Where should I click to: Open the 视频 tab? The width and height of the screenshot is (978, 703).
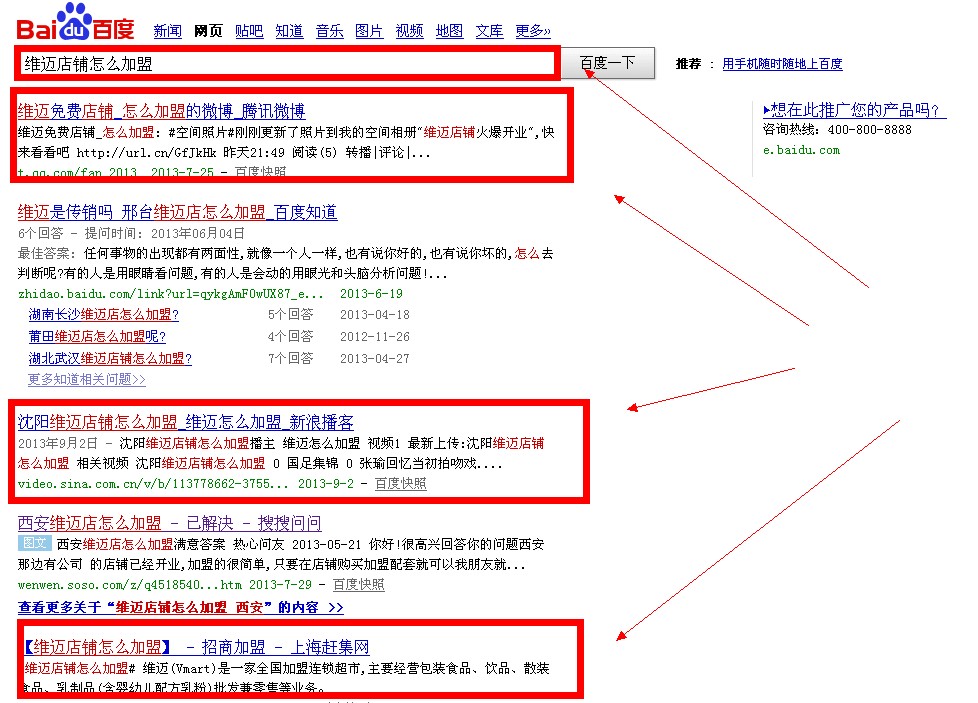[409, 31]
